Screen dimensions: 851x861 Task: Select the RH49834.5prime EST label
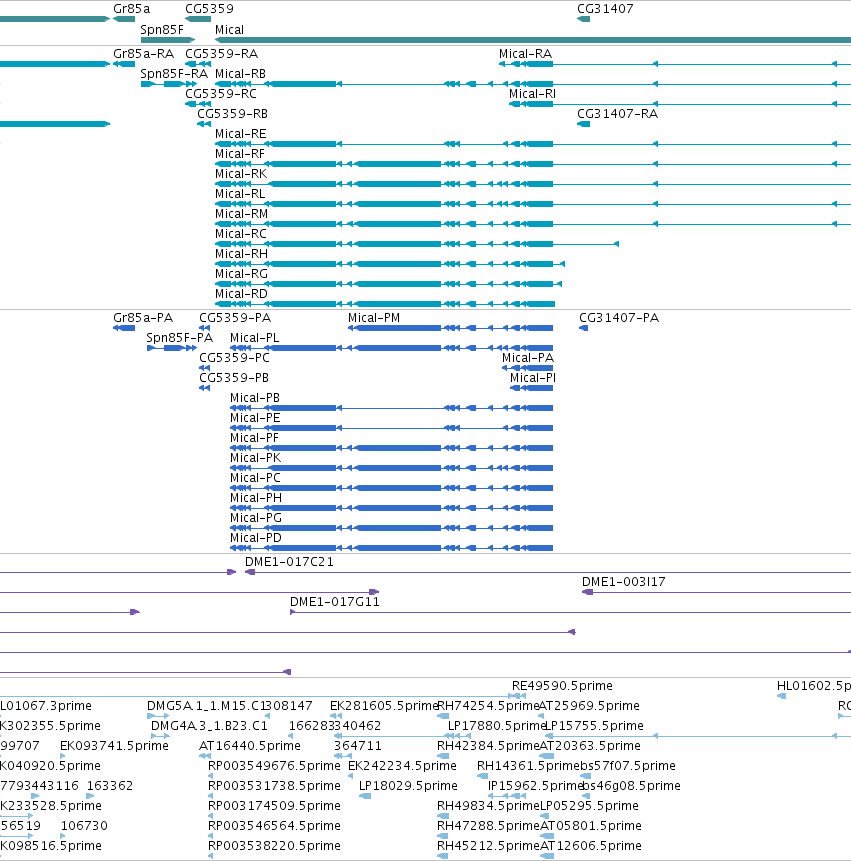(x=489, y=806)
